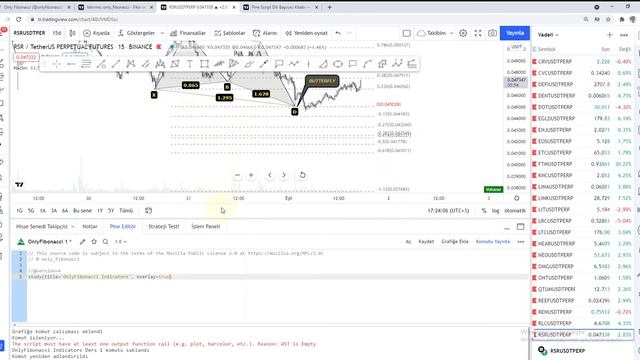Screen dimensions: 640x360
Task: Expand the Vadeli watchlist dropdown
Action: 548,35
